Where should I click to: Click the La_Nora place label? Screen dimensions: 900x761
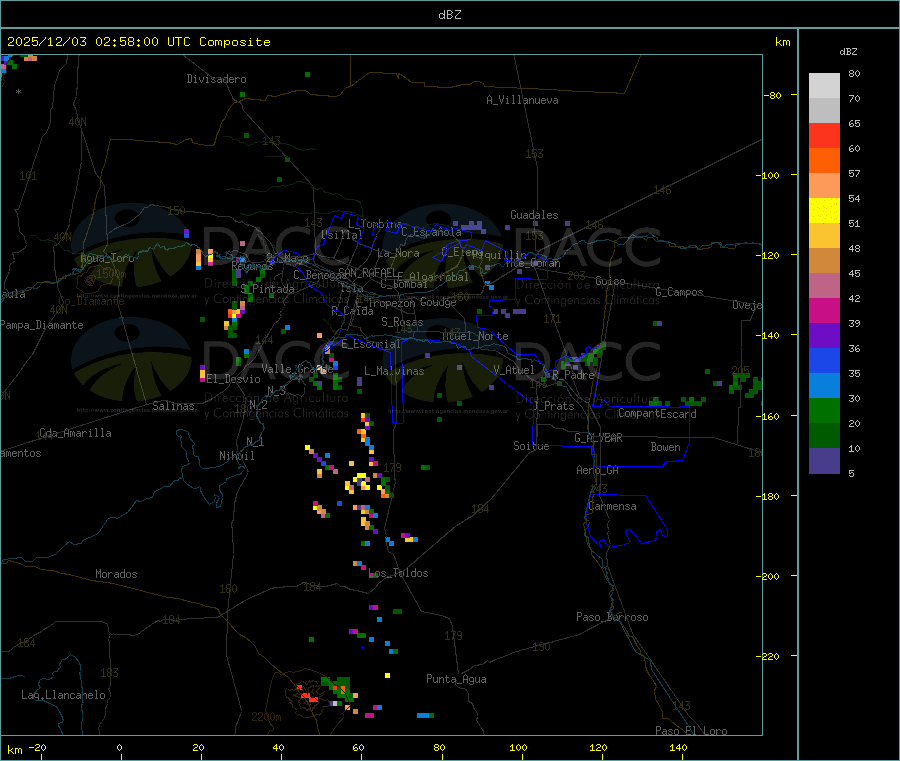coord(398,253)
